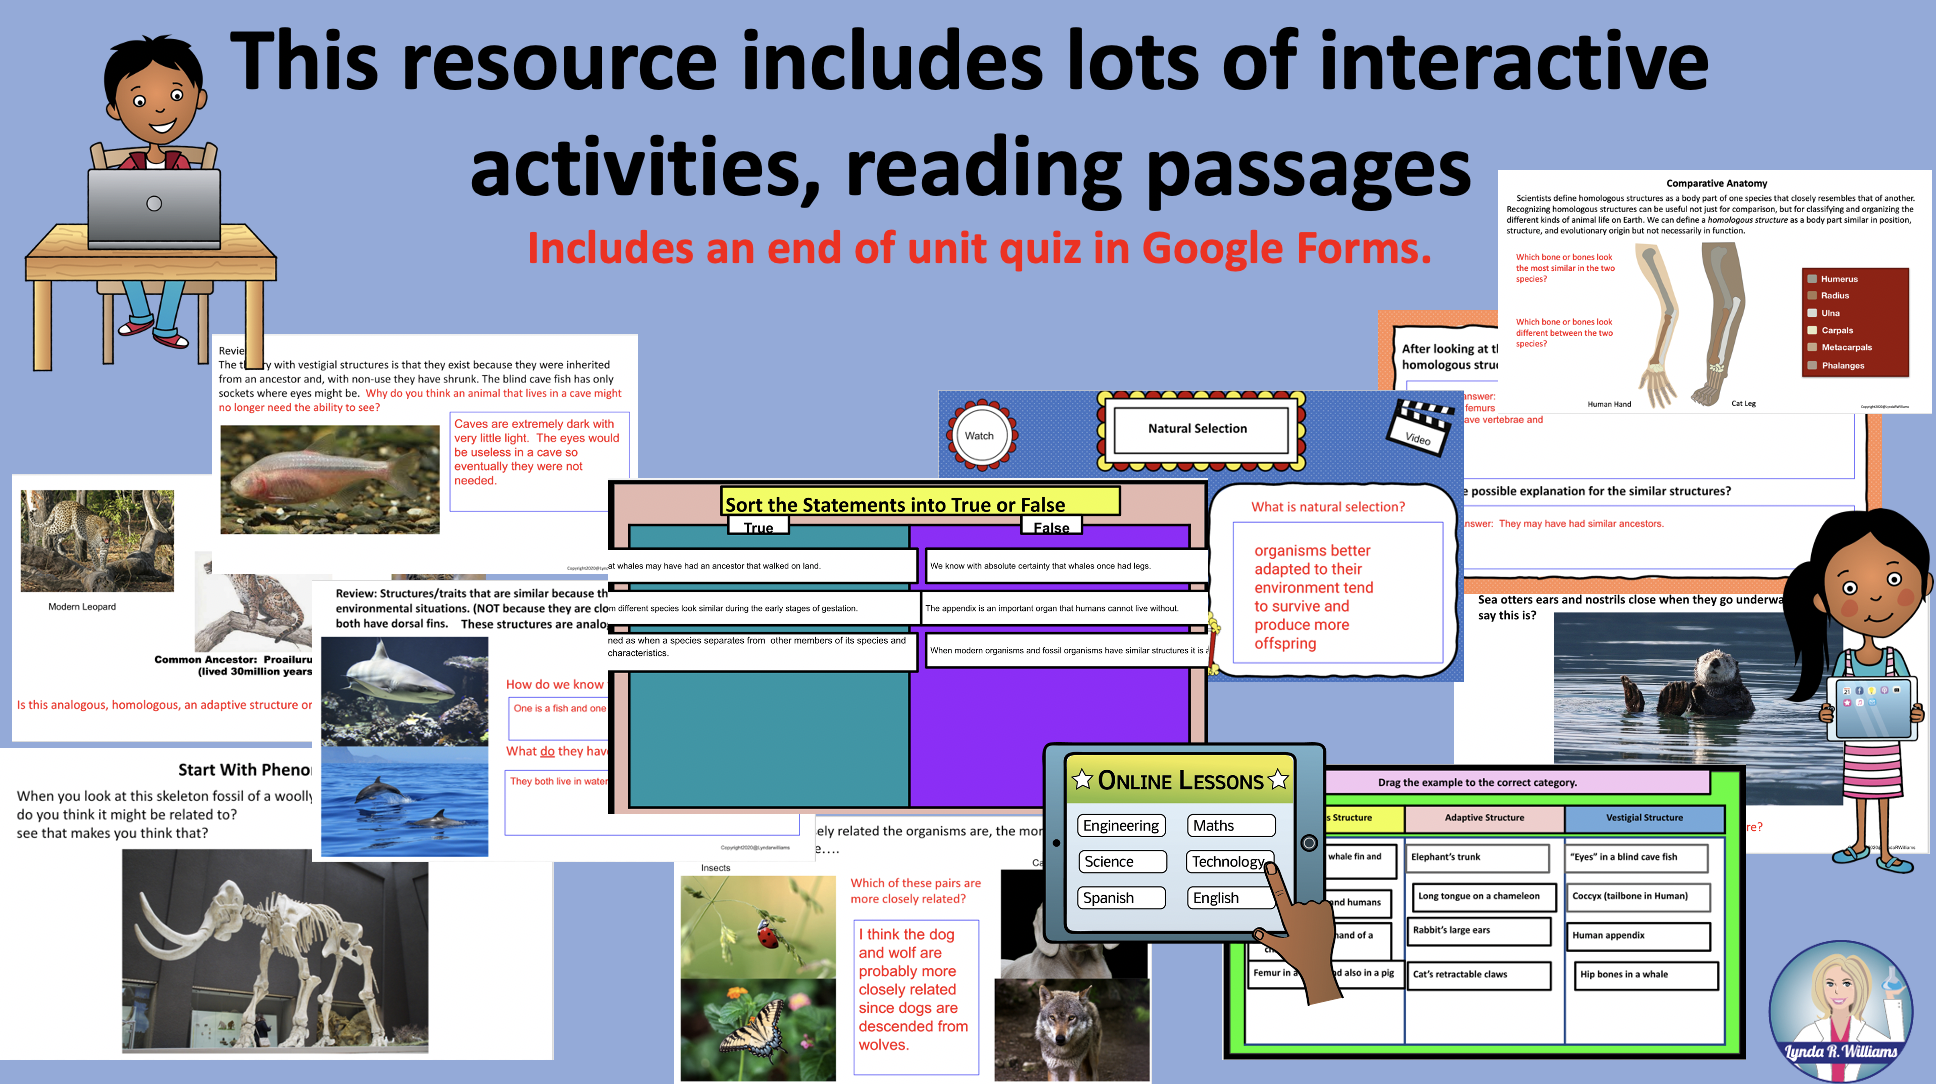Click the Ulna legend square

coord(1812,313)
